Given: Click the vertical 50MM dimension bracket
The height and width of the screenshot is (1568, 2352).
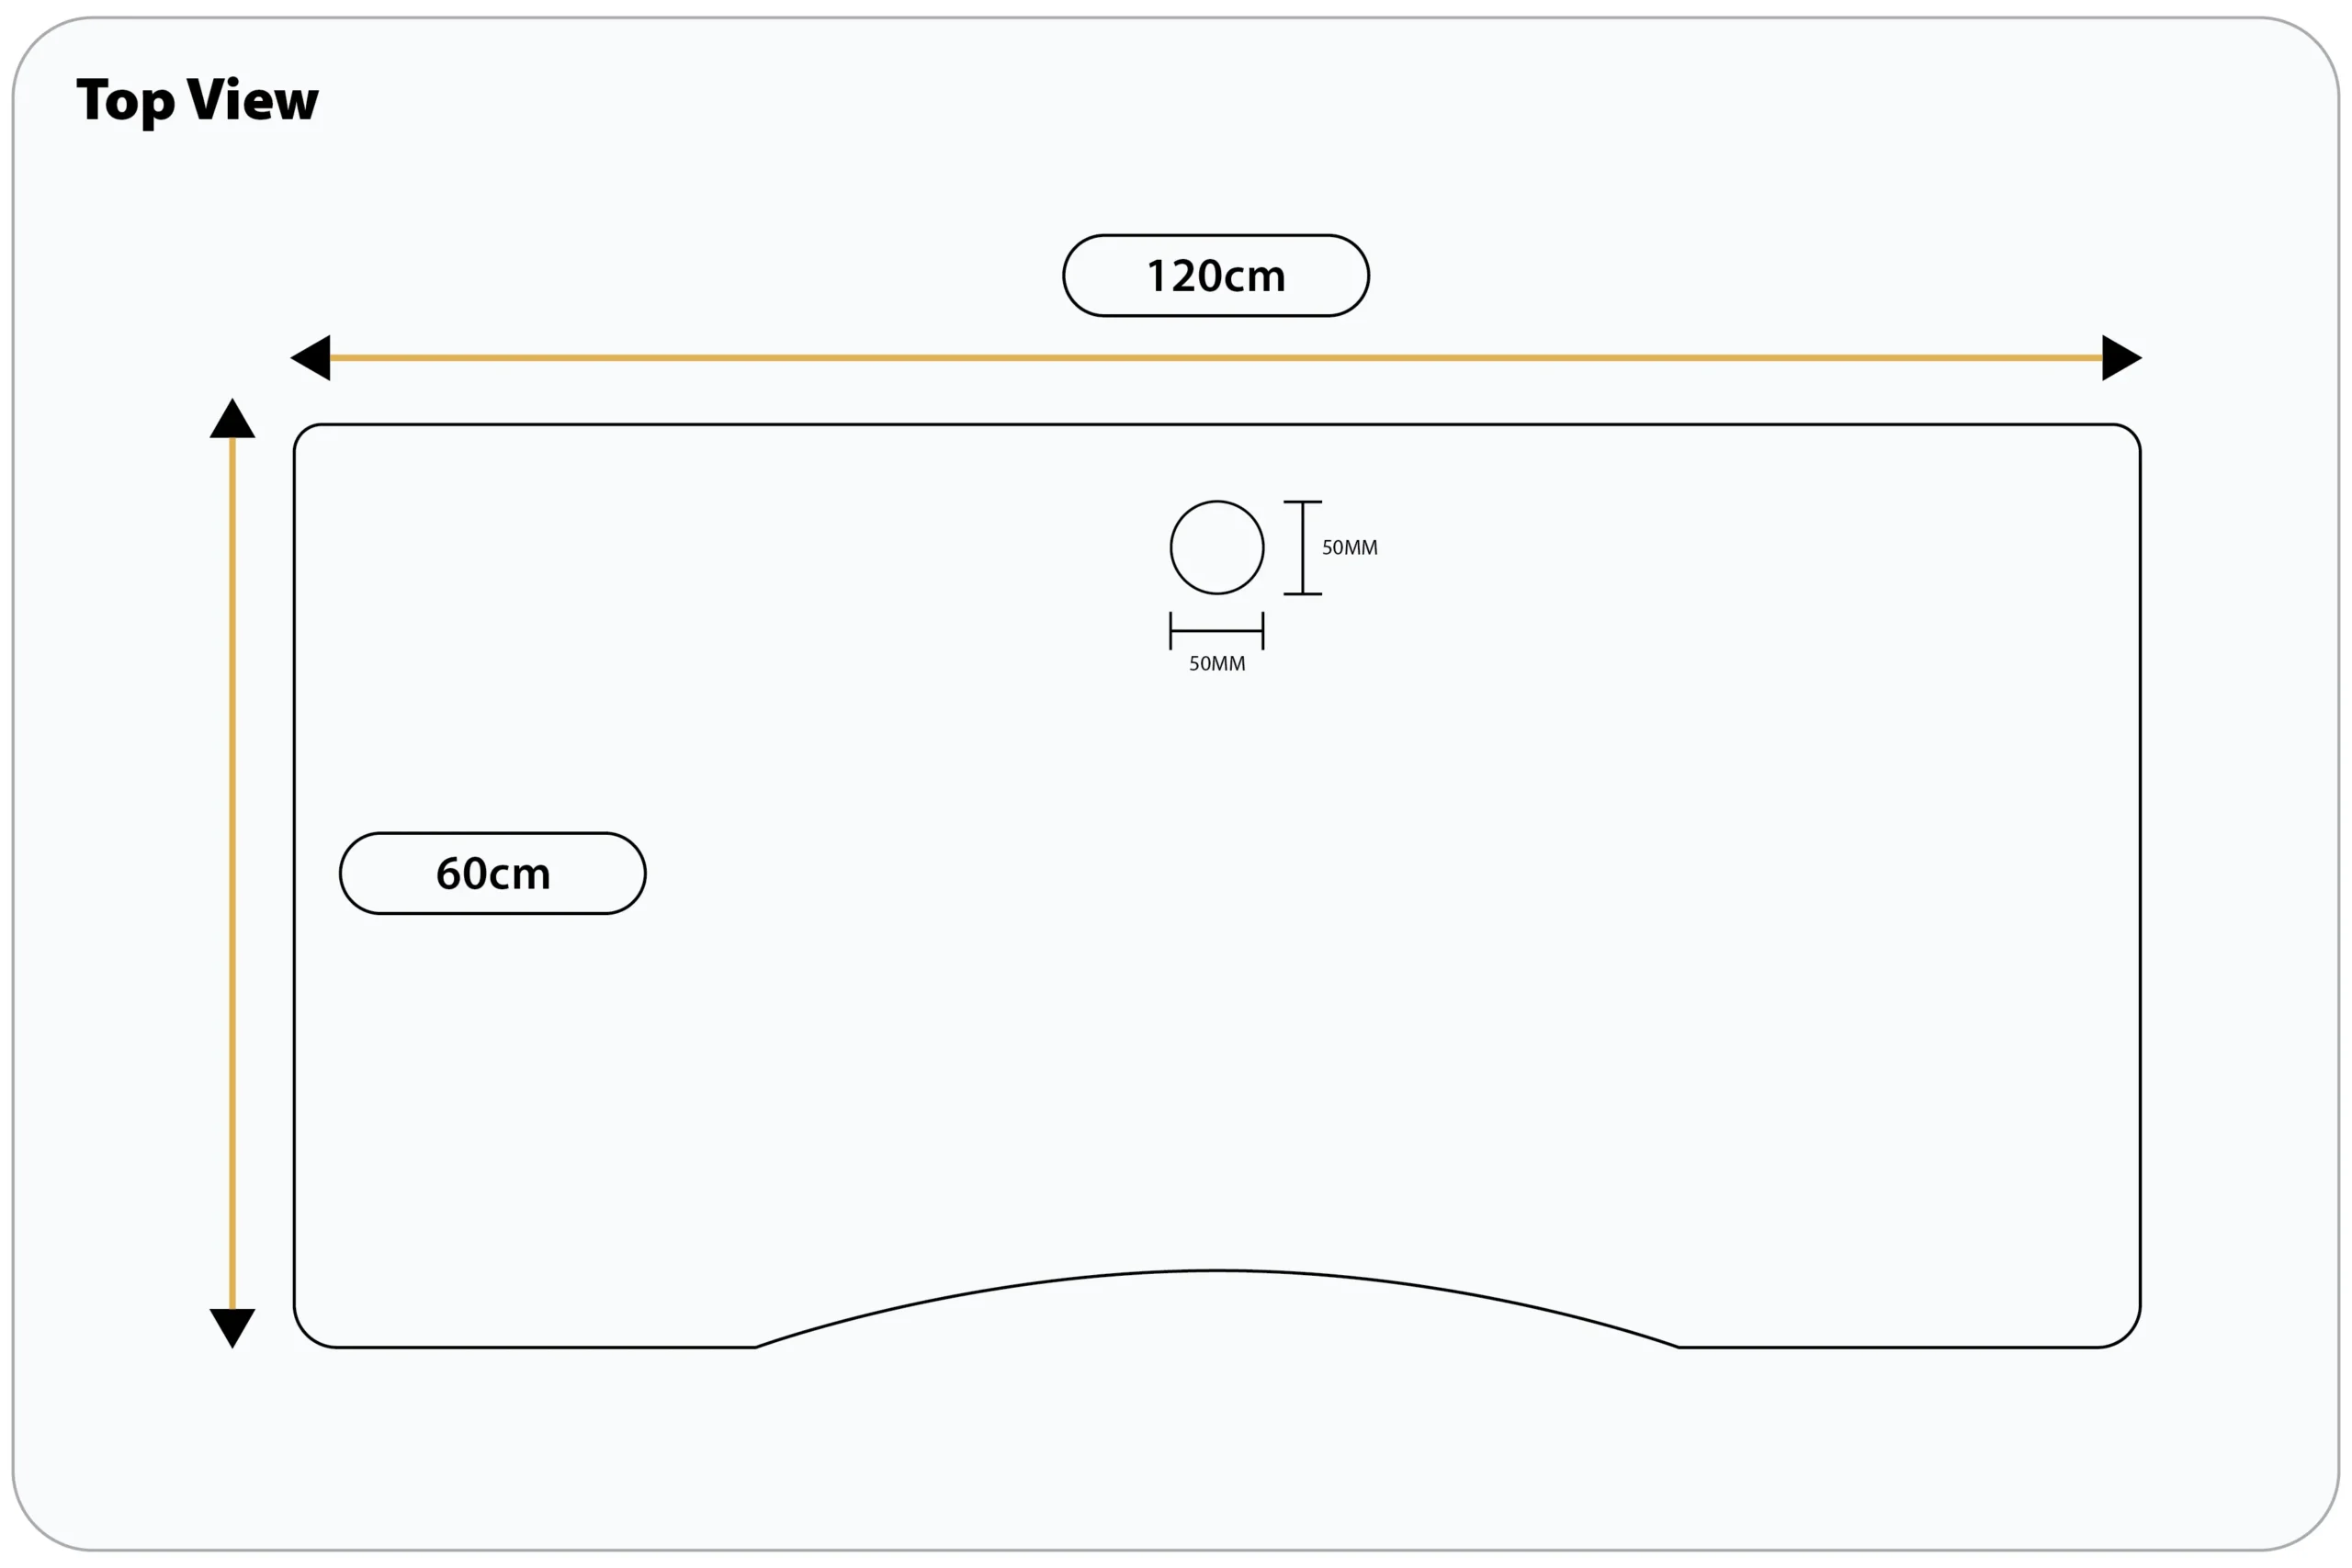Looking at the screenshot, I should (1303, 548).
